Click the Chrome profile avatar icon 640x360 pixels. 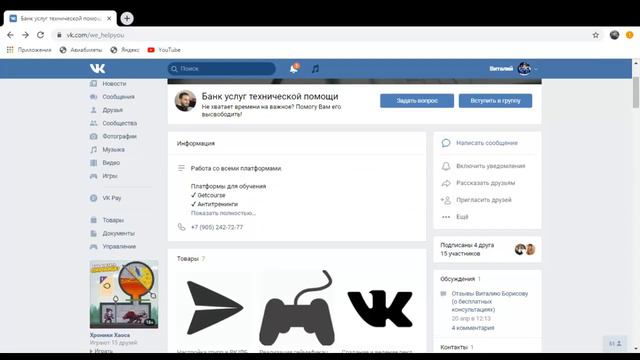(x=614, y=35)
